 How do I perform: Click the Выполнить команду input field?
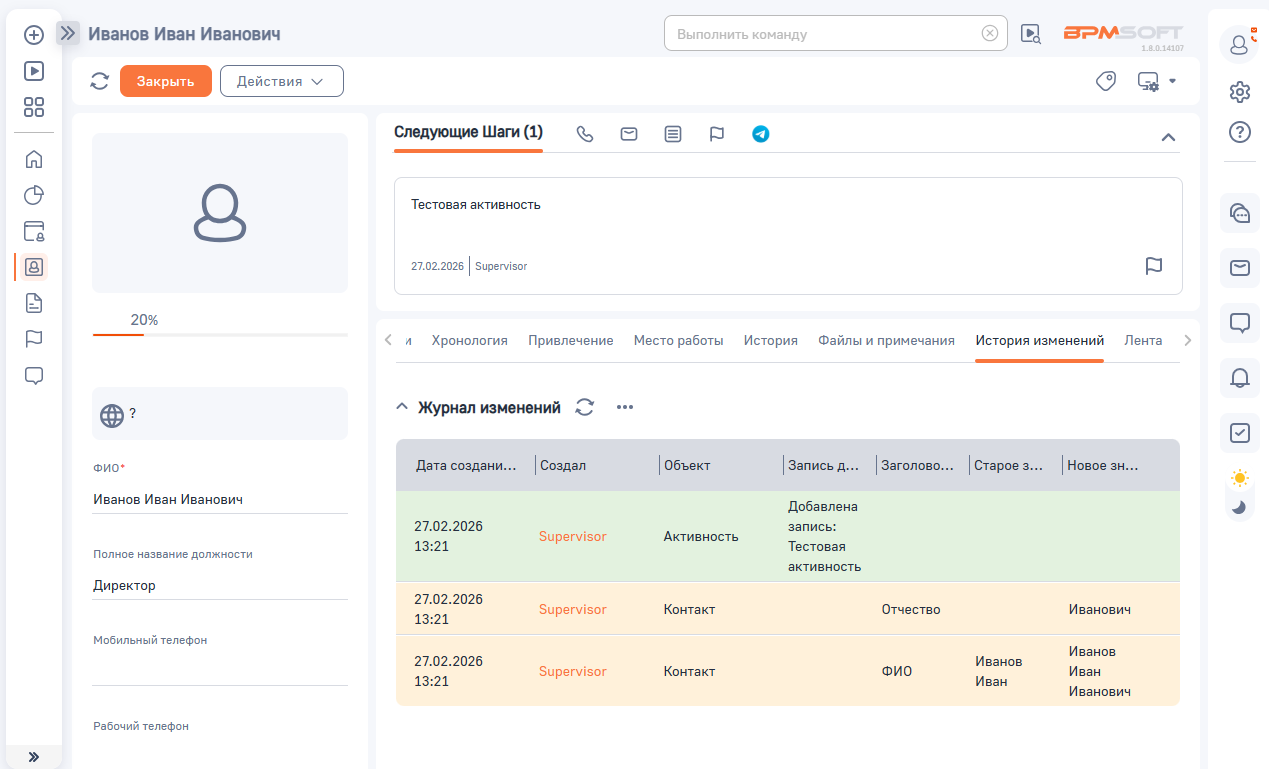point(824,34)
